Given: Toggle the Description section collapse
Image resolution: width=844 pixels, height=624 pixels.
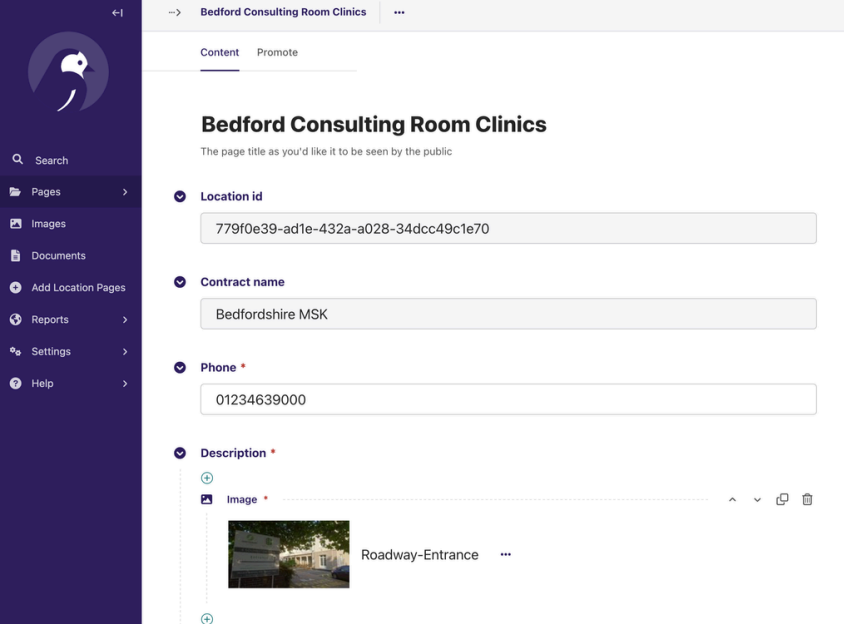Looking at the screenshot, I should point(180,453).
